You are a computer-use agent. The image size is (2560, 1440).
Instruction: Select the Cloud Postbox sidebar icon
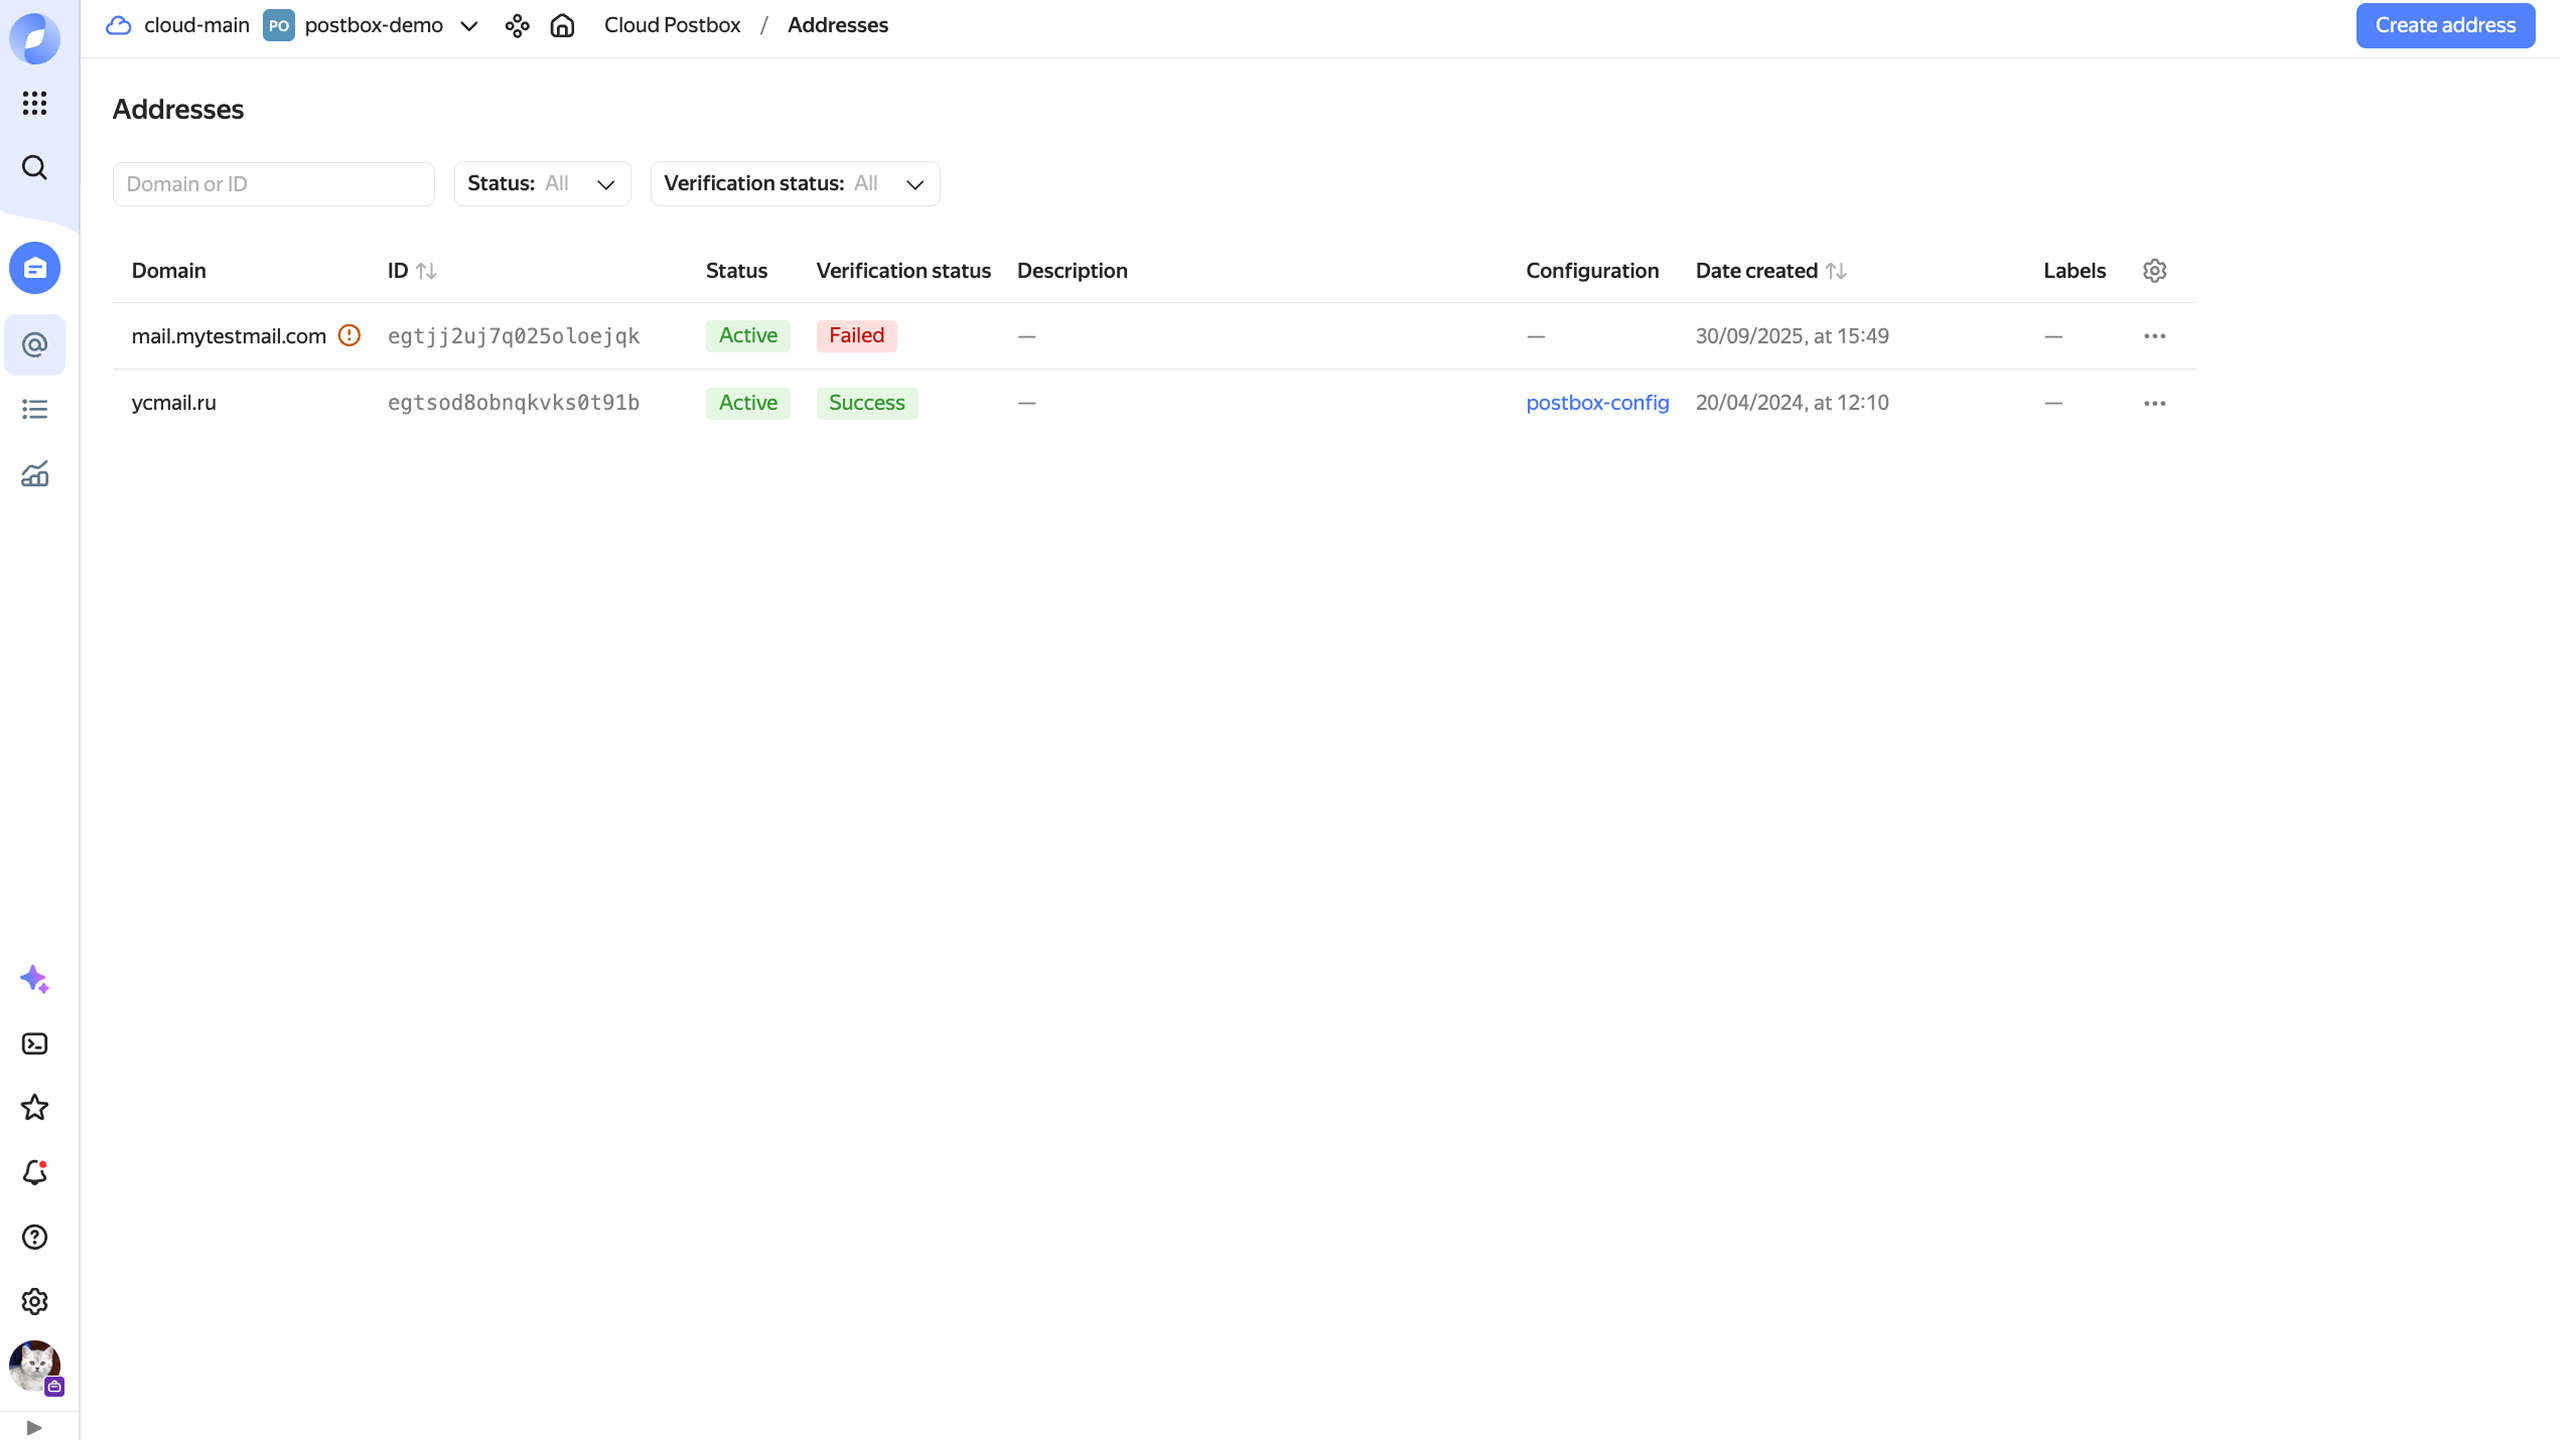pos(35,267)
